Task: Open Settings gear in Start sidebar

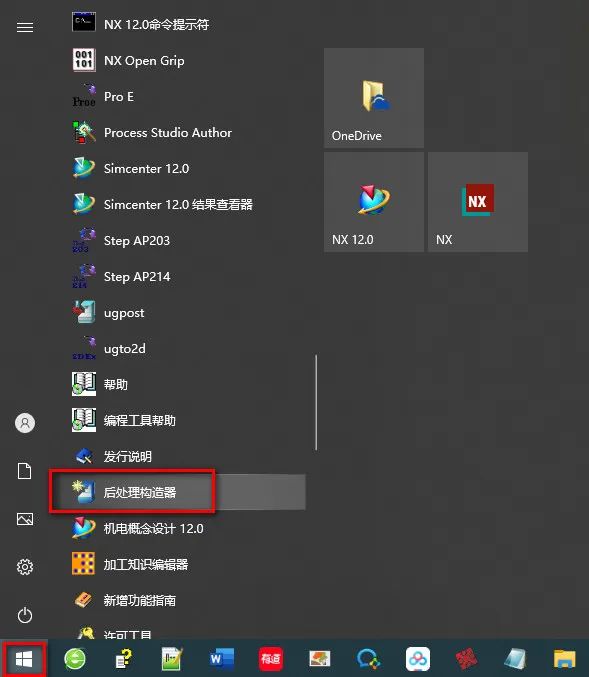Action: coord(25,567)
